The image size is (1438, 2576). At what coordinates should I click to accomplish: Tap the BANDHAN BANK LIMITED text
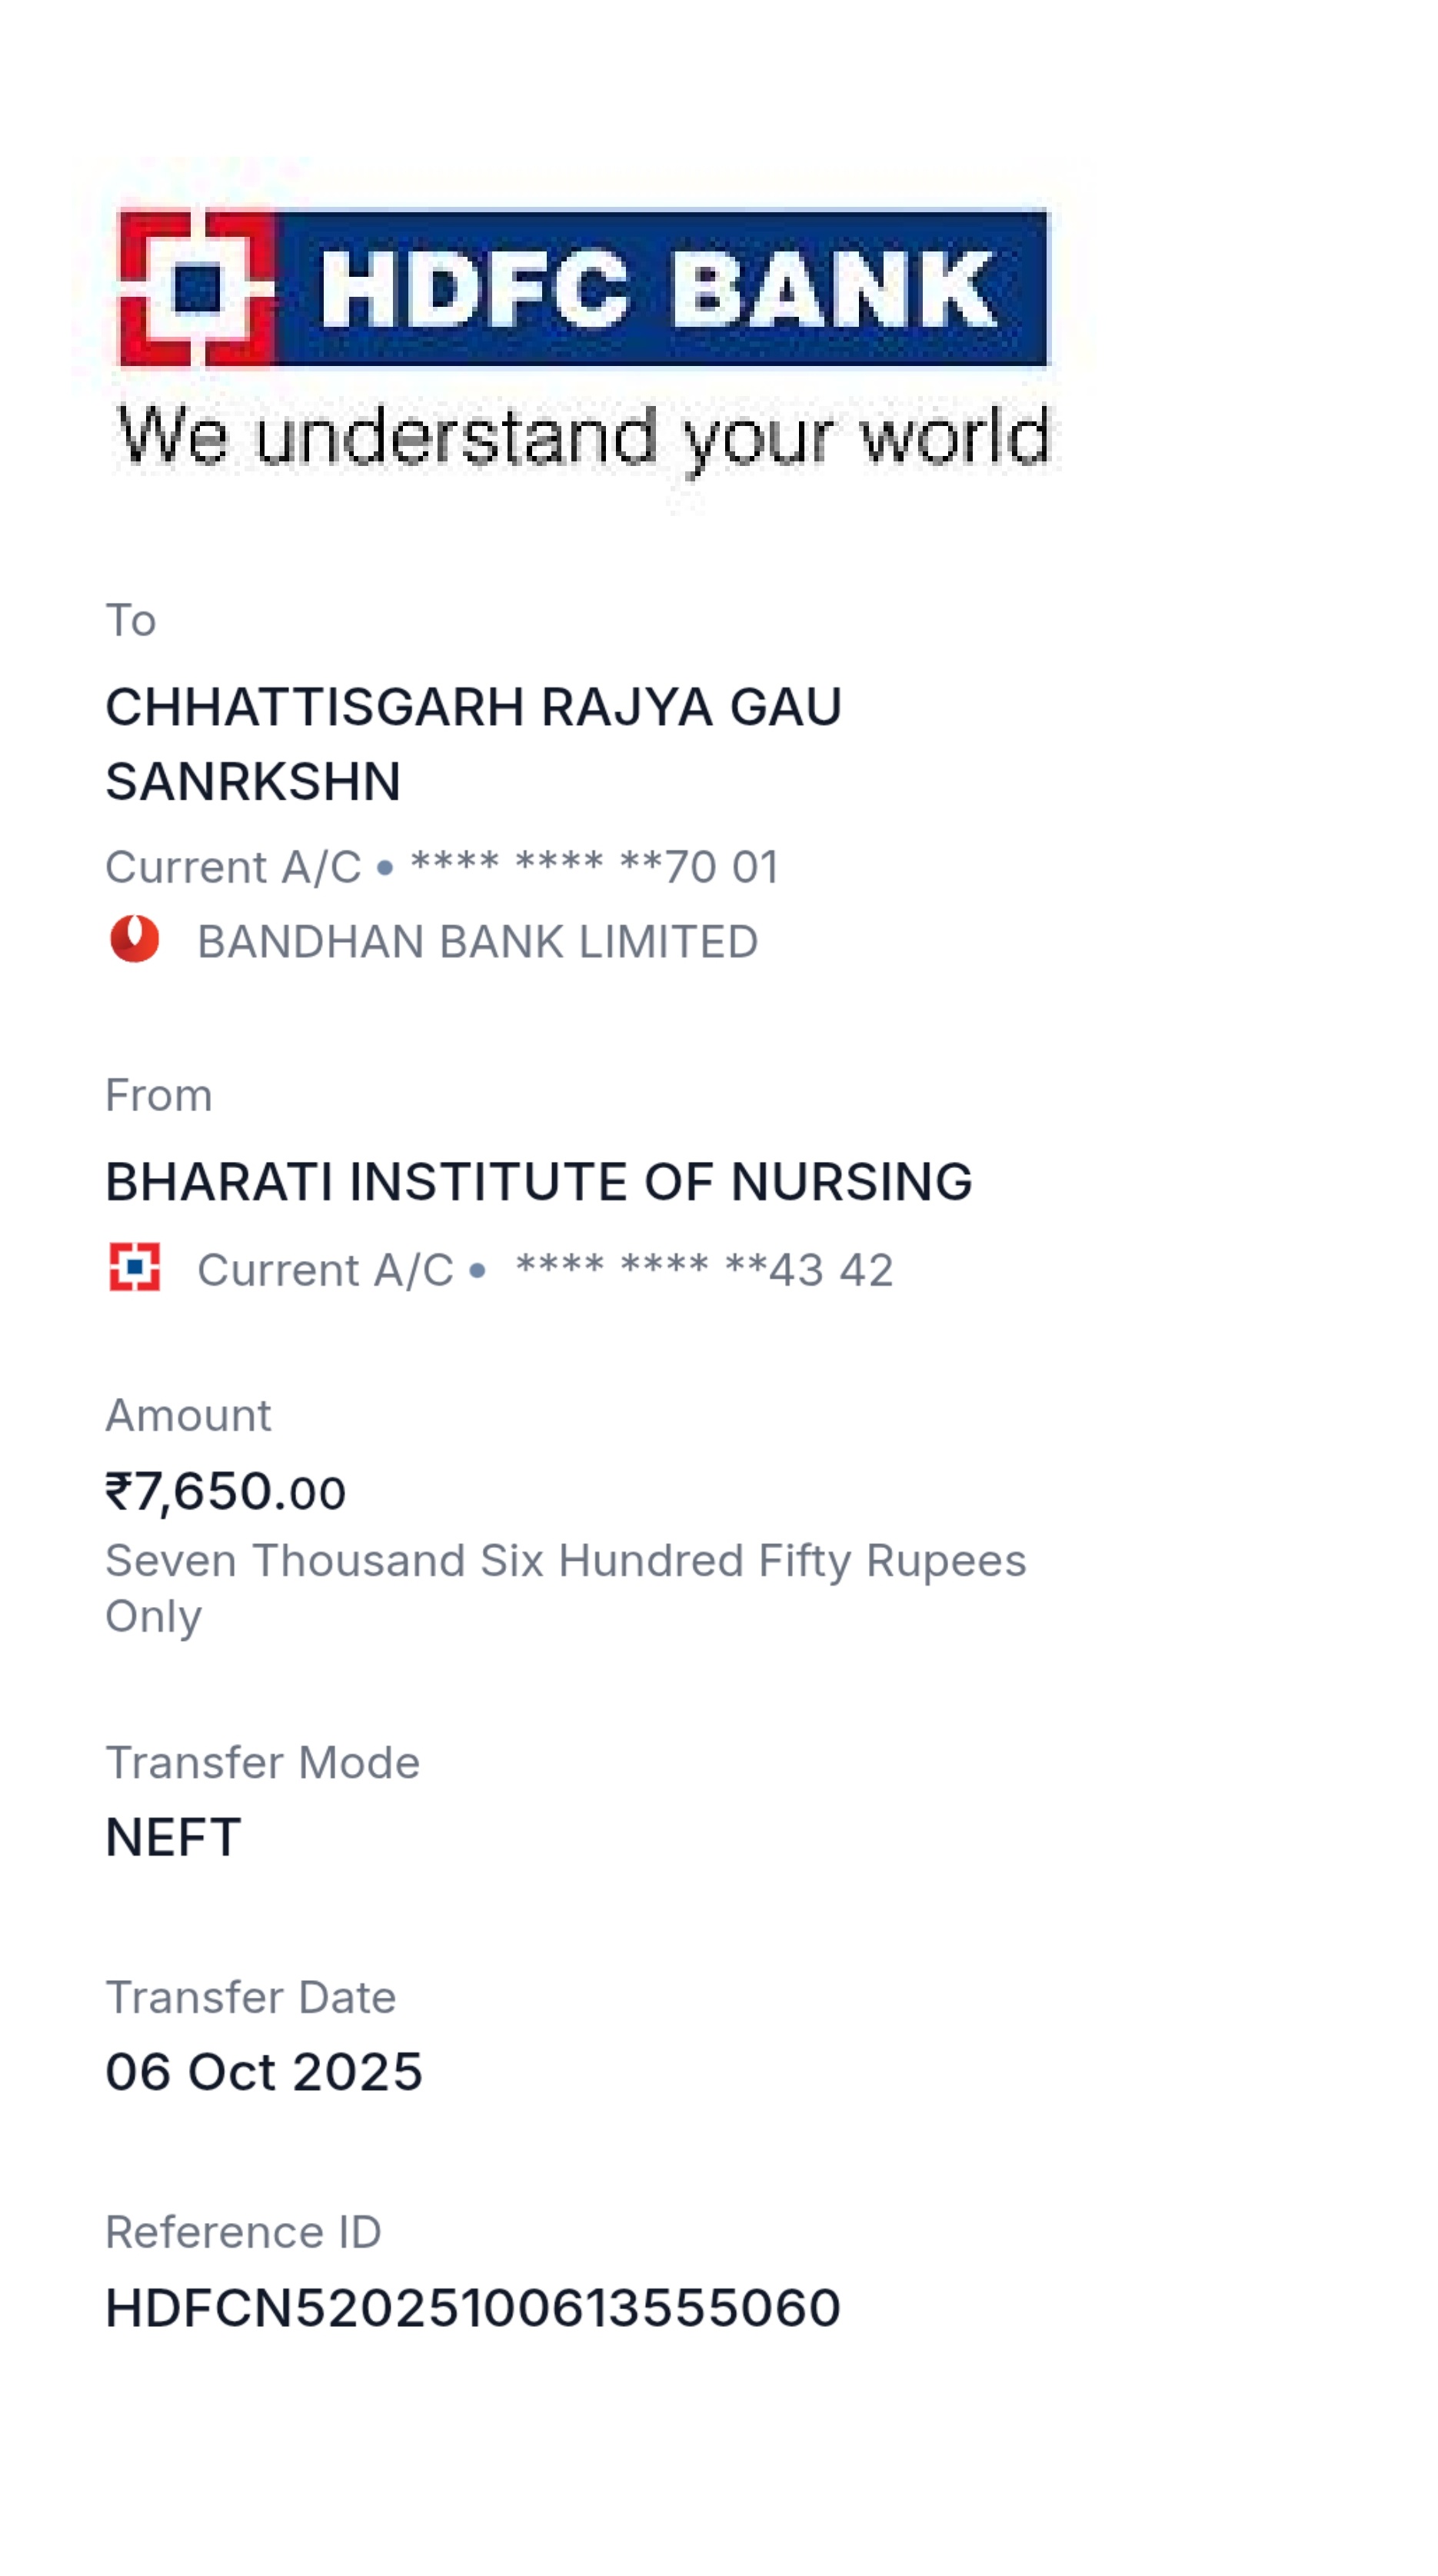(477, 942)
